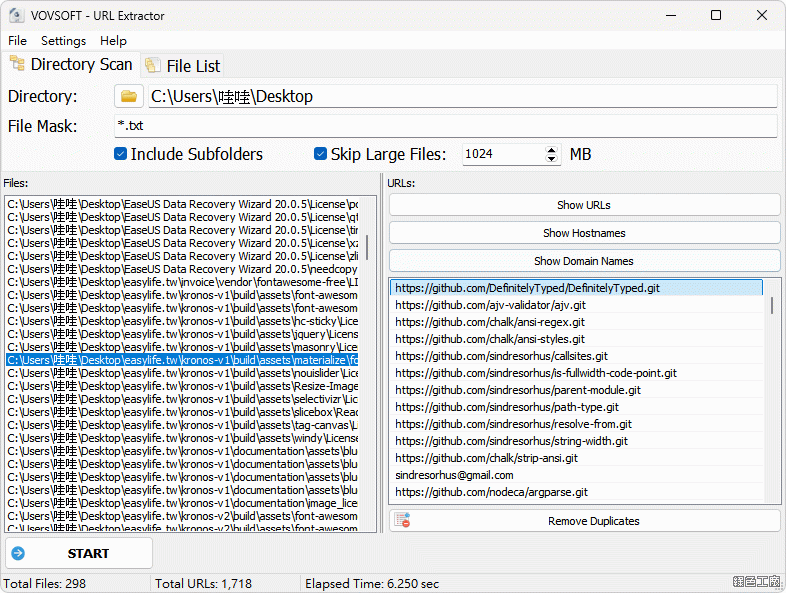The width and height of the screenshot is (786, 593).
Task: Click the VOVSOFT app icon in title bar
Action: point(14,16)
